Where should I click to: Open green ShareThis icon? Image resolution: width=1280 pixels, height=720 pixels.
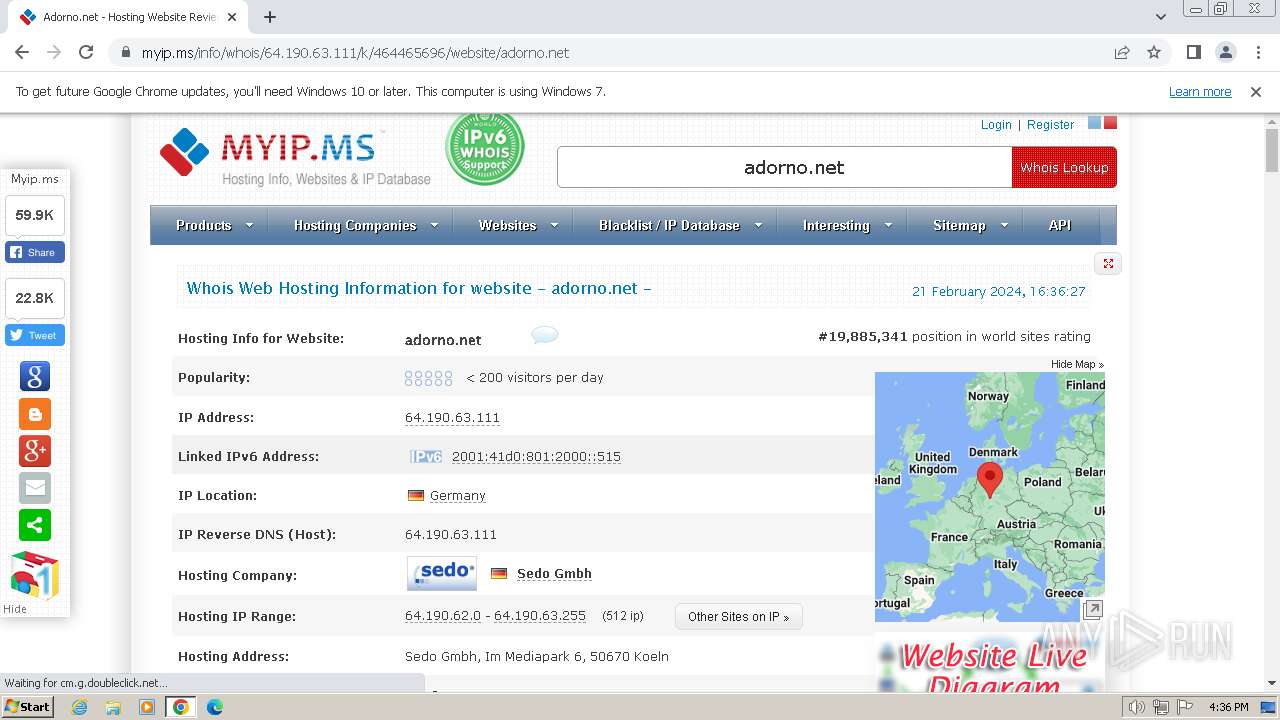click(x=35, y=524)
